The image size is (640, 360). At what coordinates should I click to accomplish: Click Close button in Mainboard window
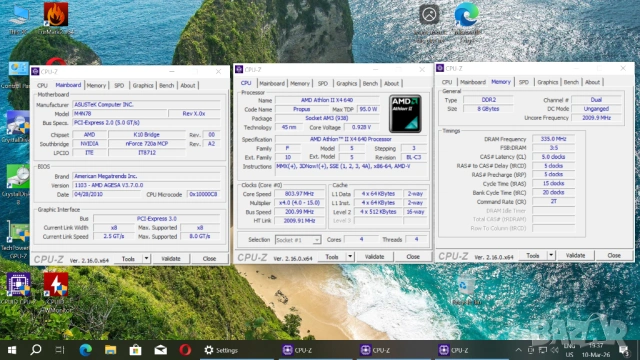tap(209, 258)
